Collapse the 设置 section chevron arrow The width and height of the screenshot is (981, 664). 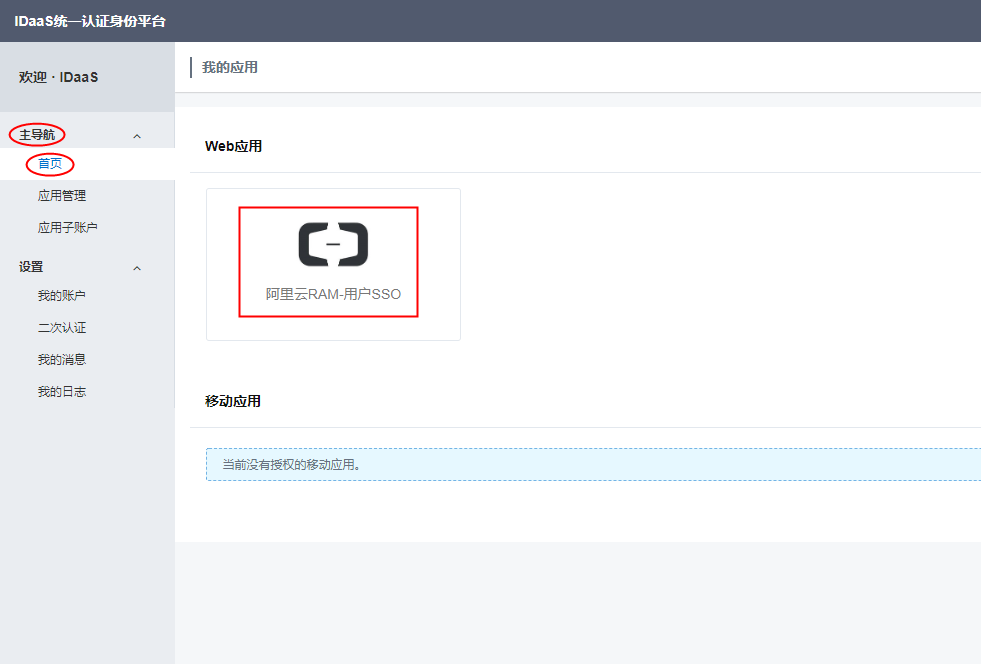point(137,268)
